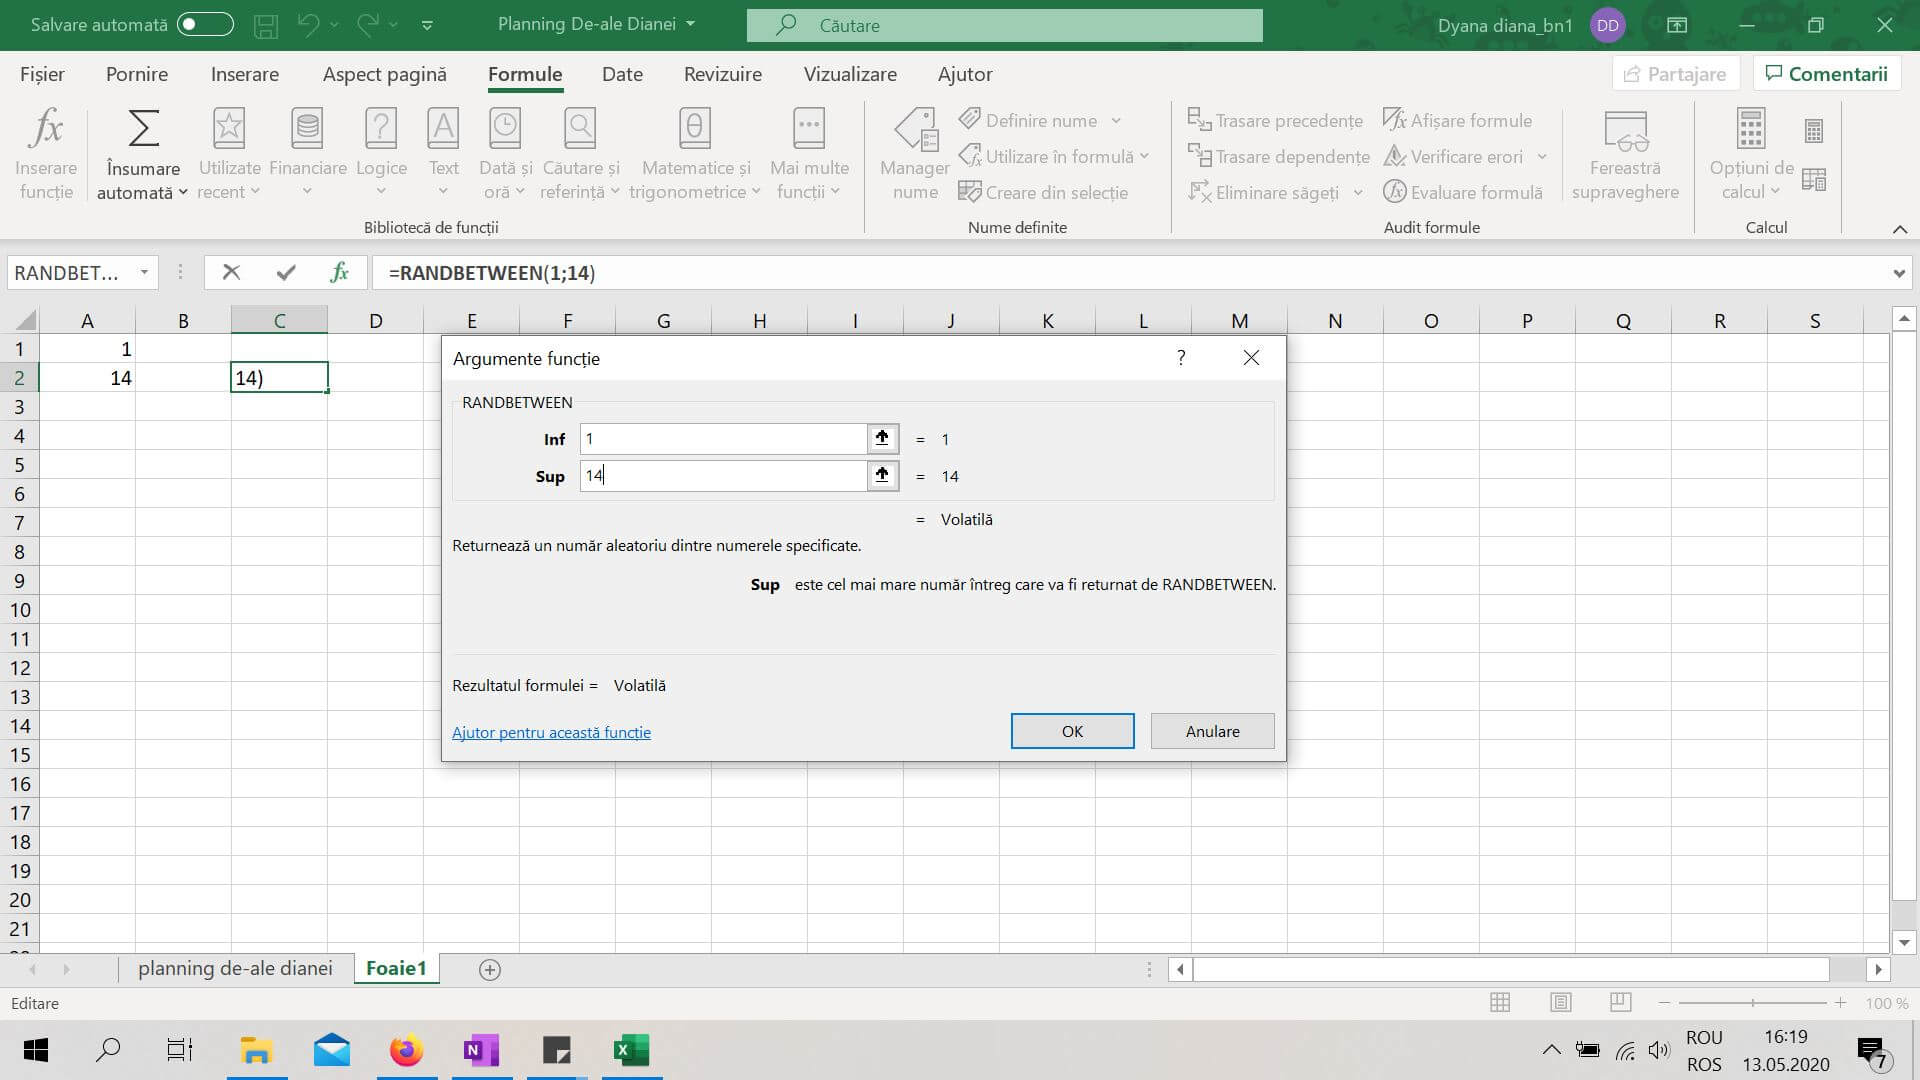Open Verificare erori dropdown arrow
This screenshot has height=1080, width=1920.
point(1542,157)
